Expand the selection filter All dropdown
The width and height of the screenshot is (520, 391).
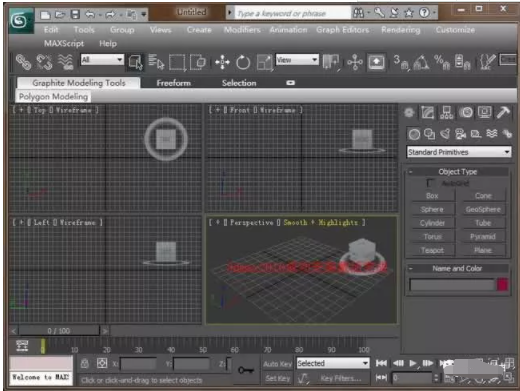(102, 60)
